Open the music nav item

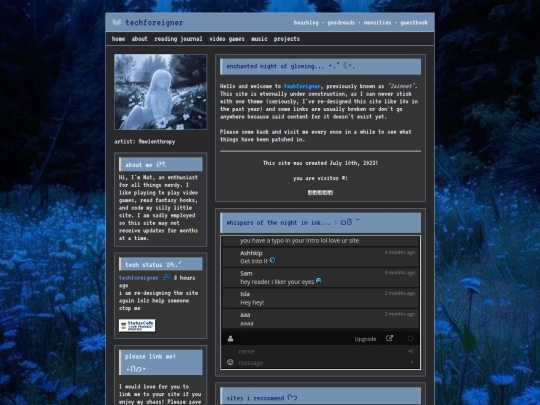point(259,39)
